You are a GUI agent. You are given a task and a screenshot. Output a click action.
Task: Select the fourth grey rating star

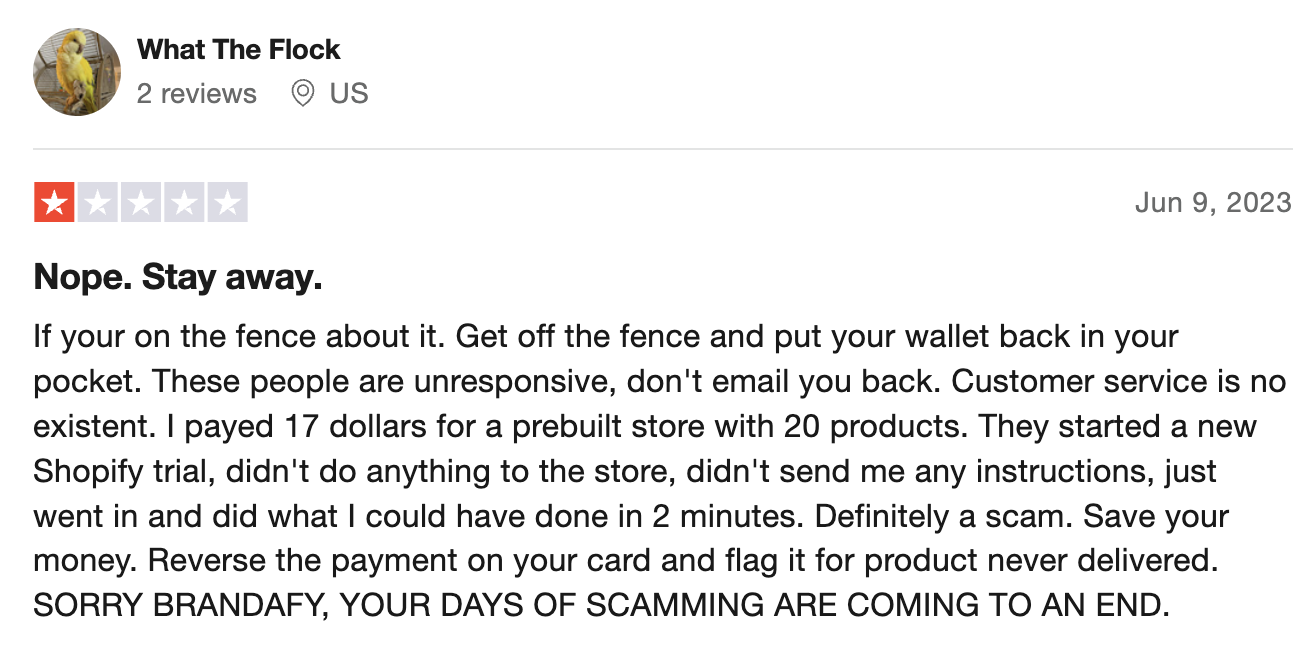click(184, 203)
